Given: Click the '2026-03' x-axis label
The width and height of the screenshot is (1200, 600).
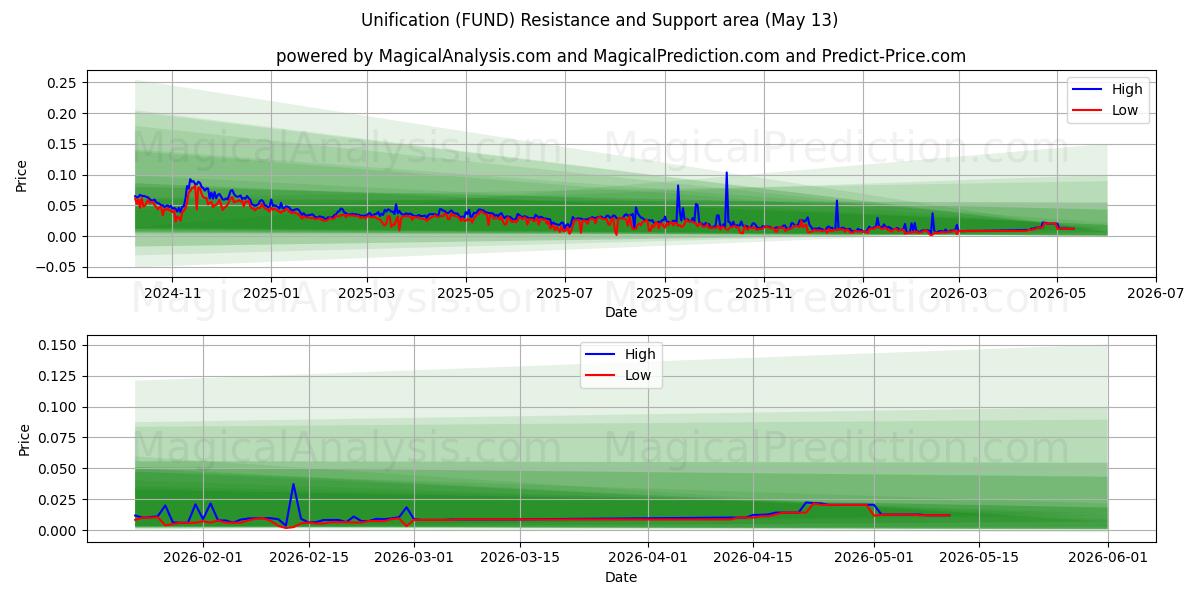Looking at the screenshot, I should pyautogui.click(x=959, y=293).
